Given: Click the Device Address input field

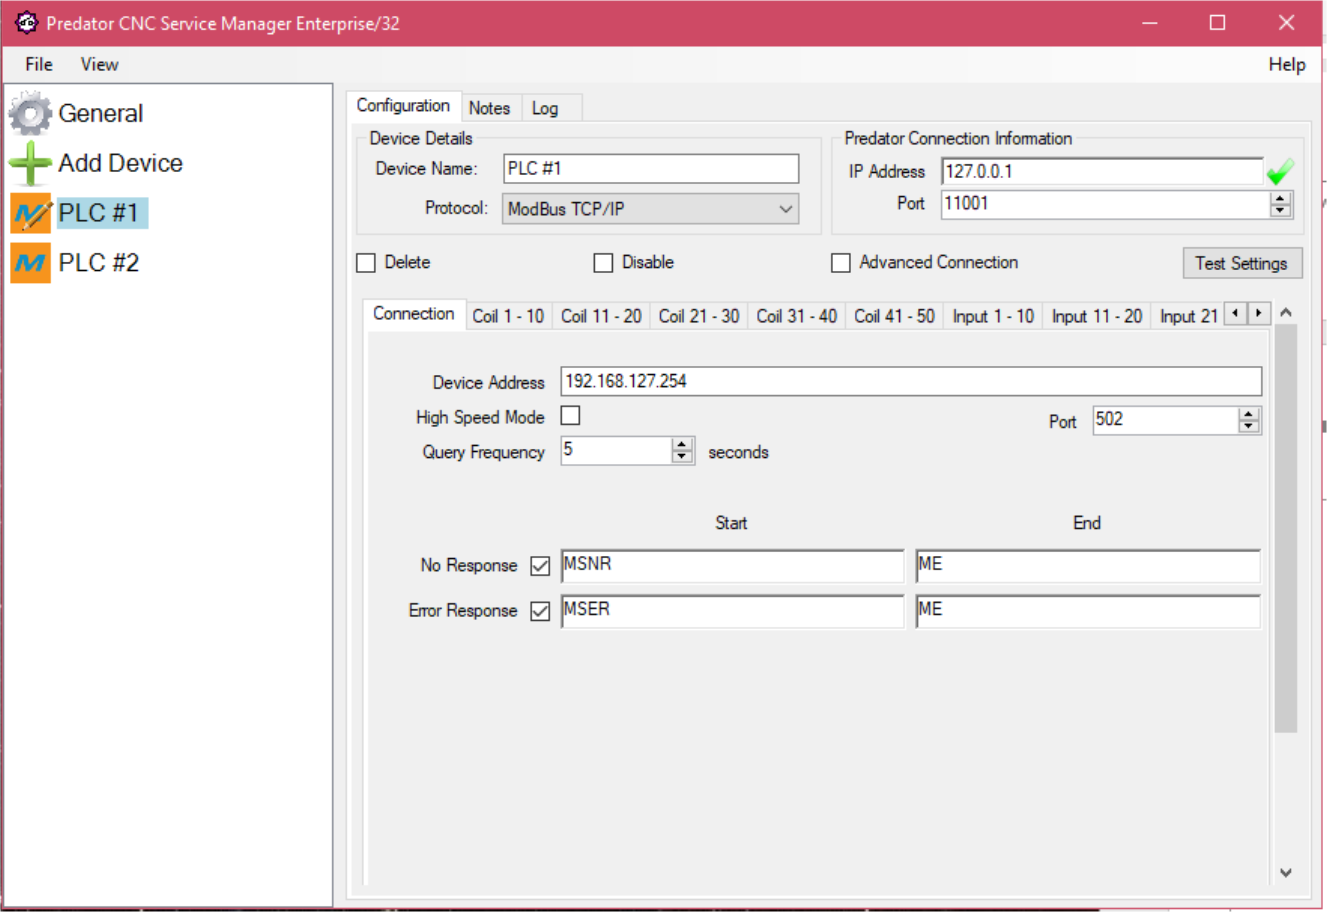Looking at the screenshot, I should pos(910,381).
